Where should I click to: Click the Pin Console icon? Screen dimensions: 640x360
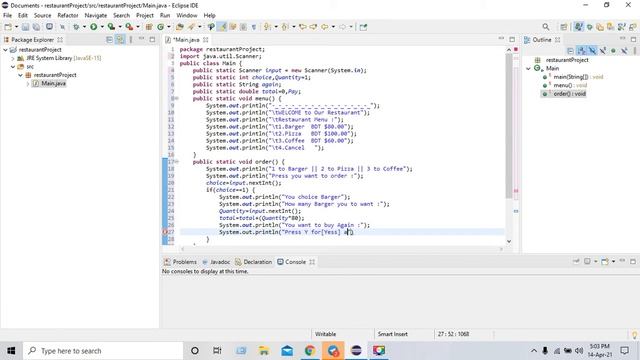point(576,261)
